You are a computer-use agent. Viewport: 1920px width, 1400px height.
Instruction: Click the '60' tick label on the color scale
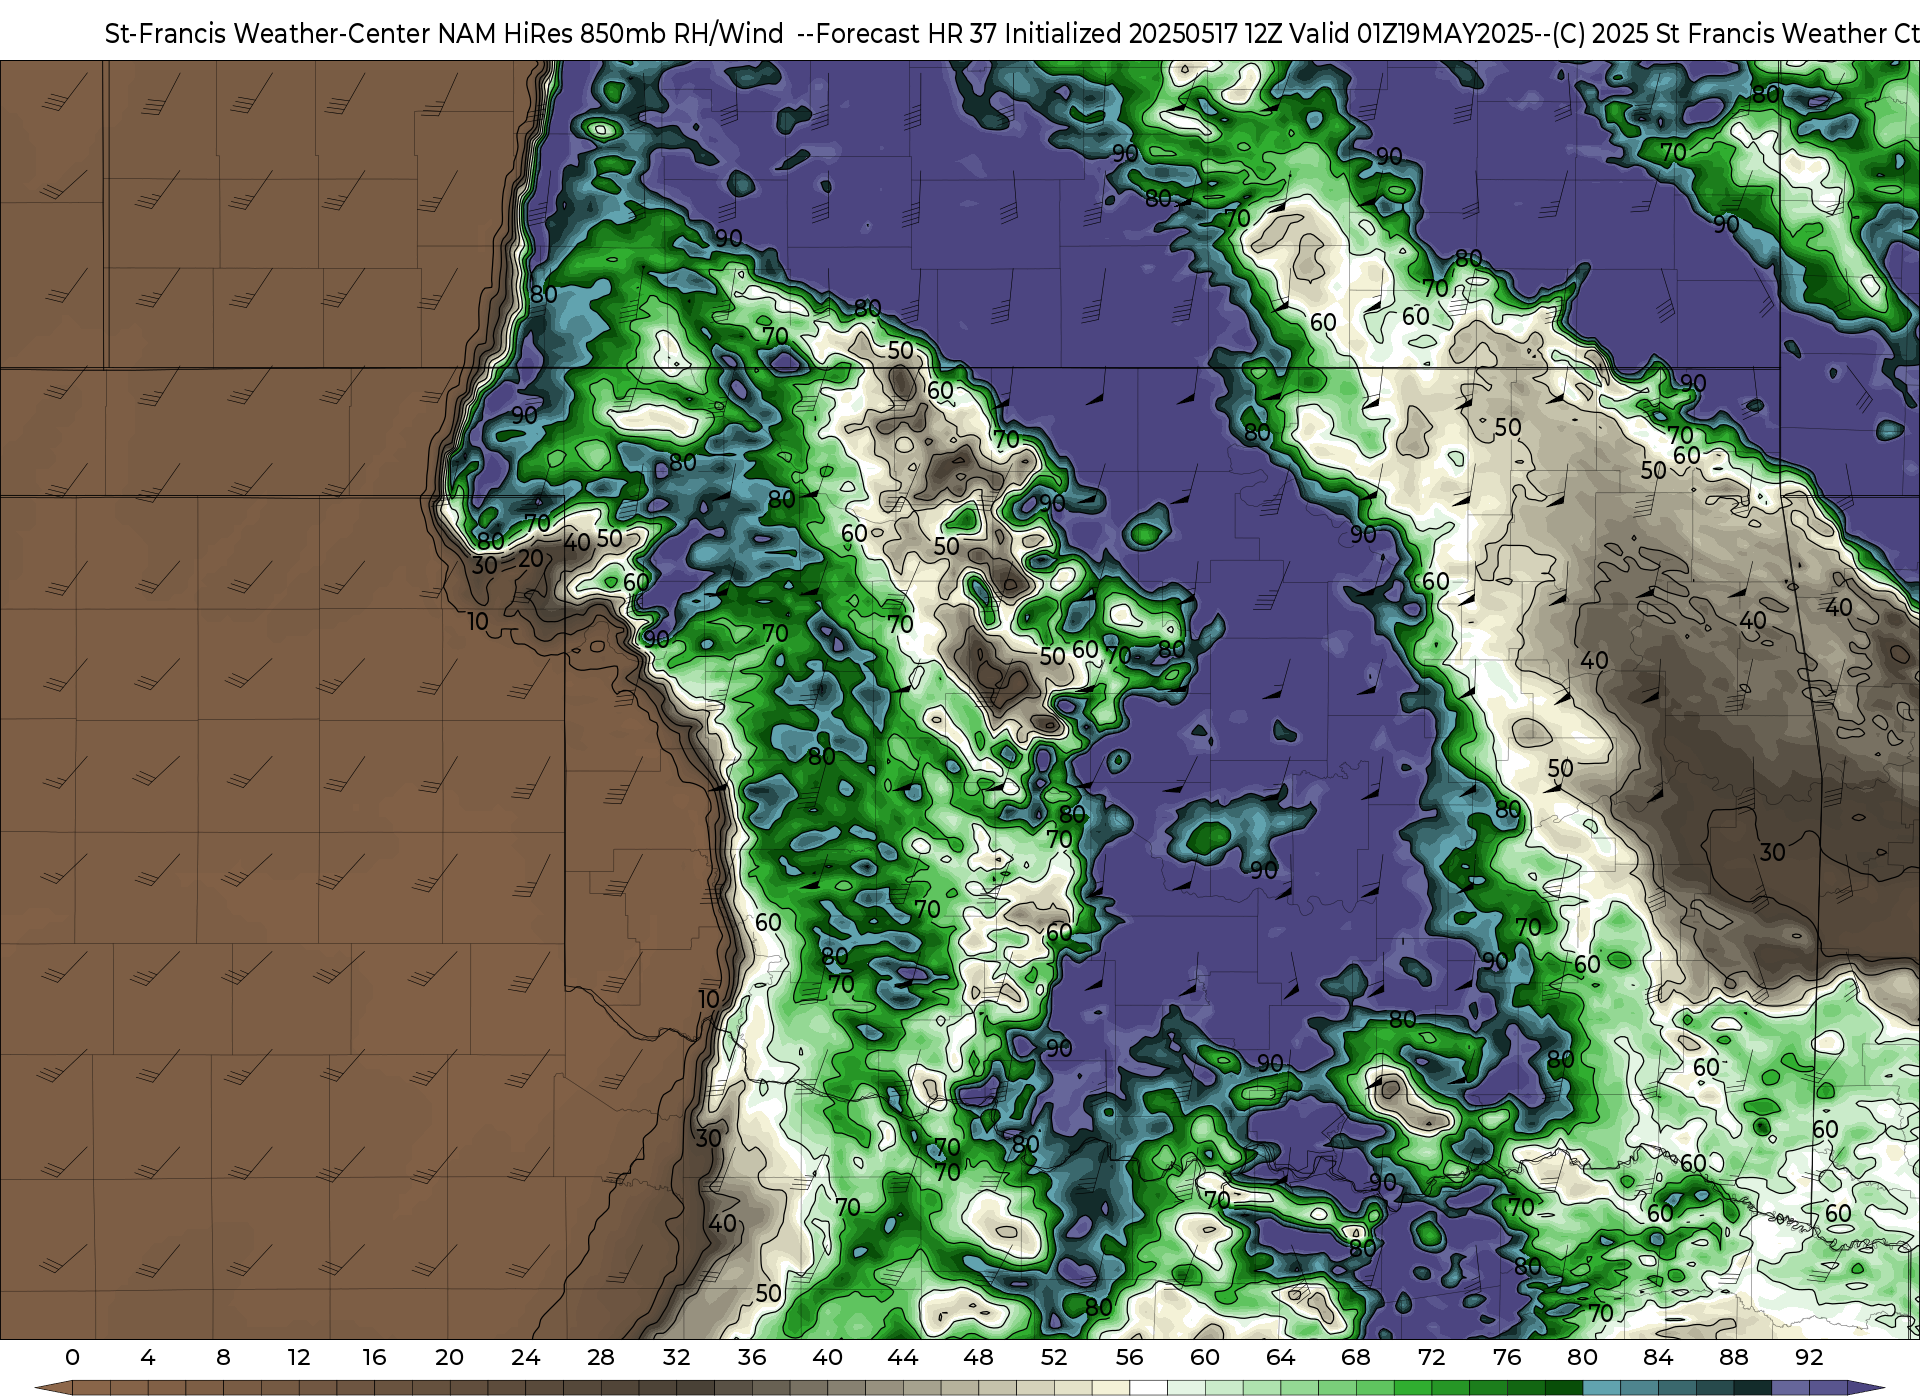1205,1357
